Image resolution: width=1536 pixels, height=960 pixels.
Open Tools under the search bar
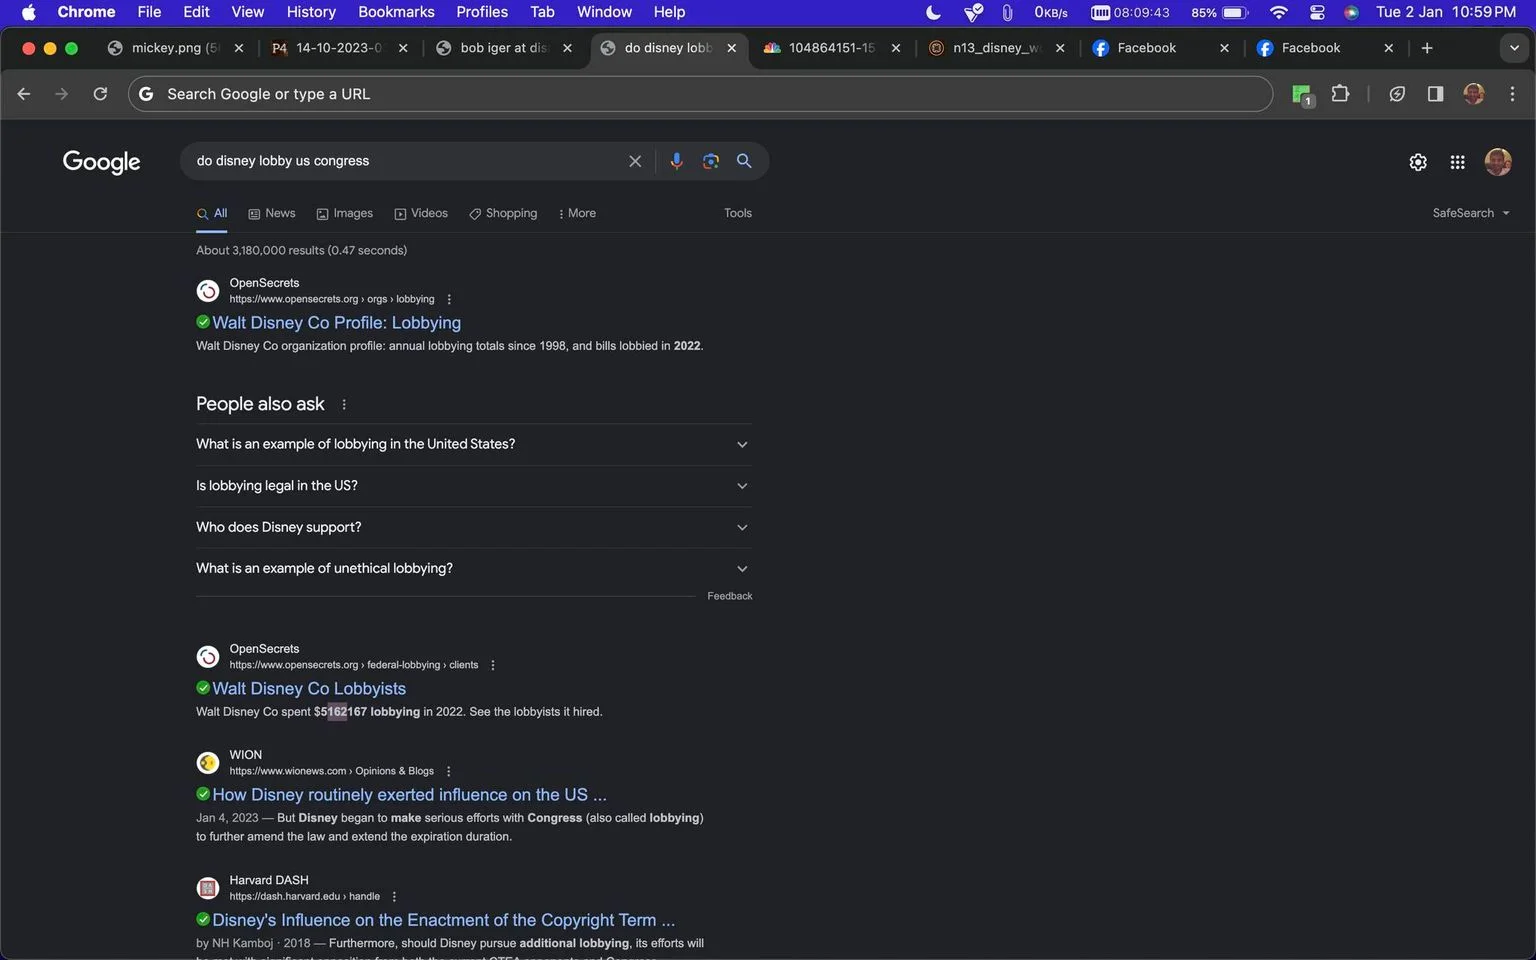738,213
